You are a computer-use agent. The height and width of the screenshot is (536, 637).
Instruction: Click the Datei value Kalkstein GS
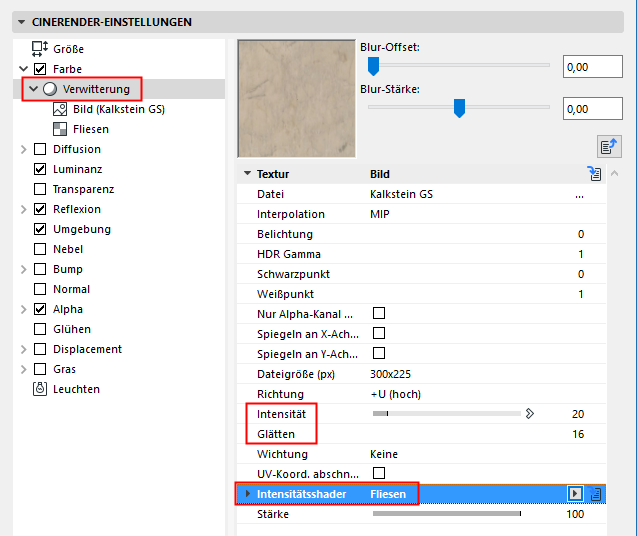click(401, 194)
